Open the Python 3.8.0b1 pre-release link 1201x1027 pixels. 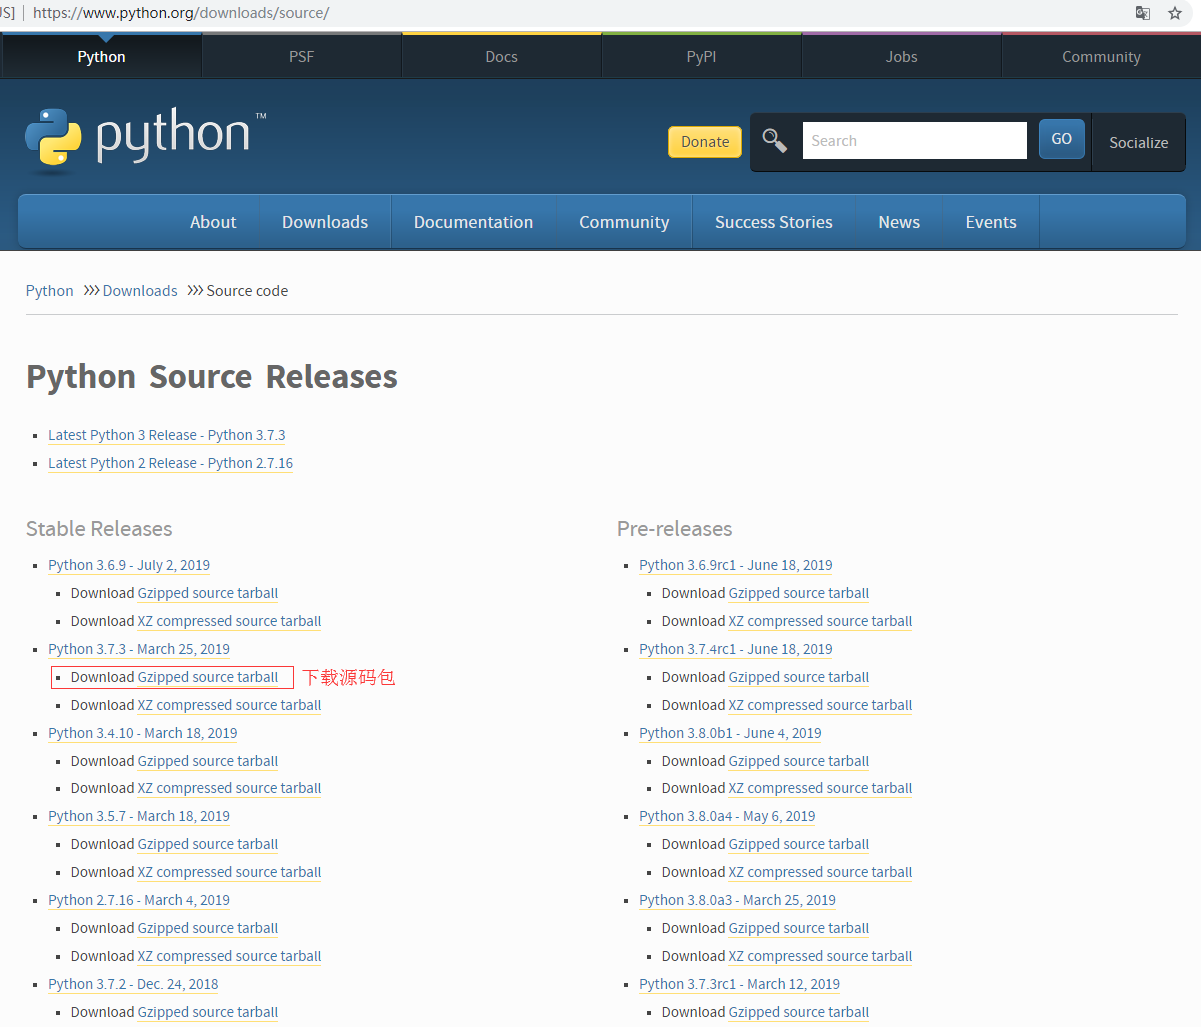[x=730, y=733]
